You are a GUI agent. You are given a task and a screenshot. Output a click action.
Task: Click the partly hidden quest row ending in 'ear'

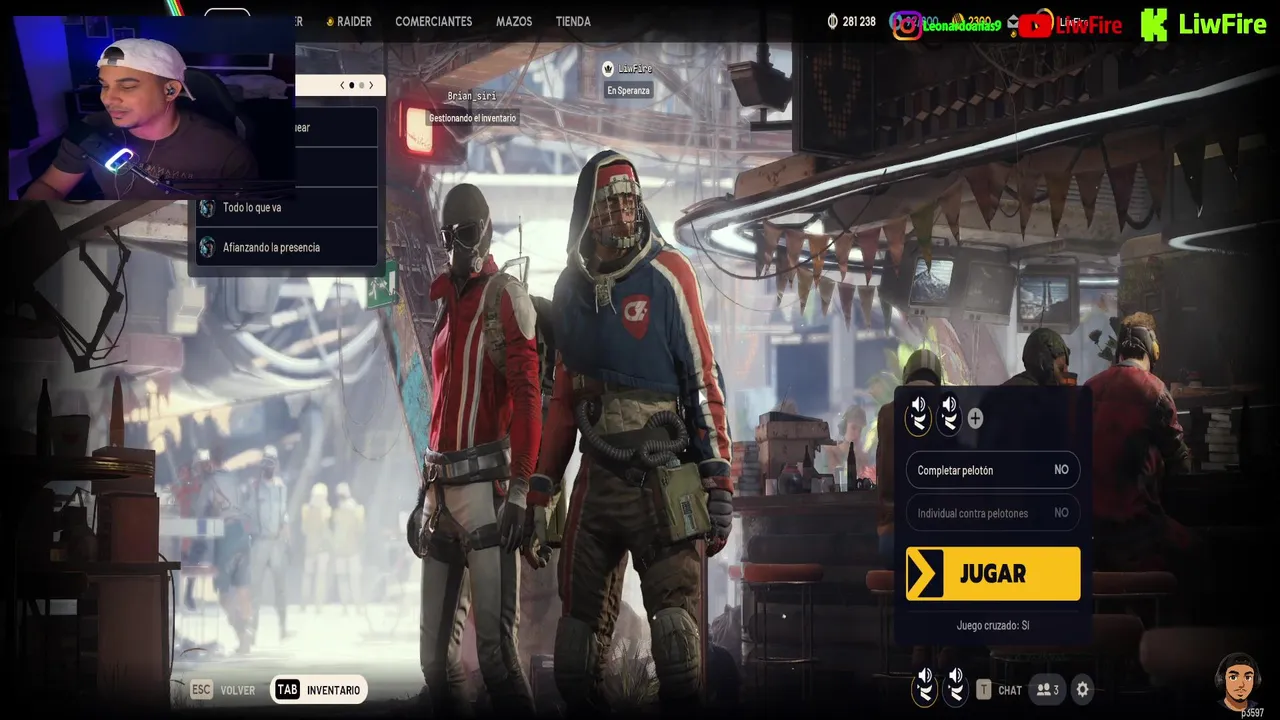pos(336,127)
